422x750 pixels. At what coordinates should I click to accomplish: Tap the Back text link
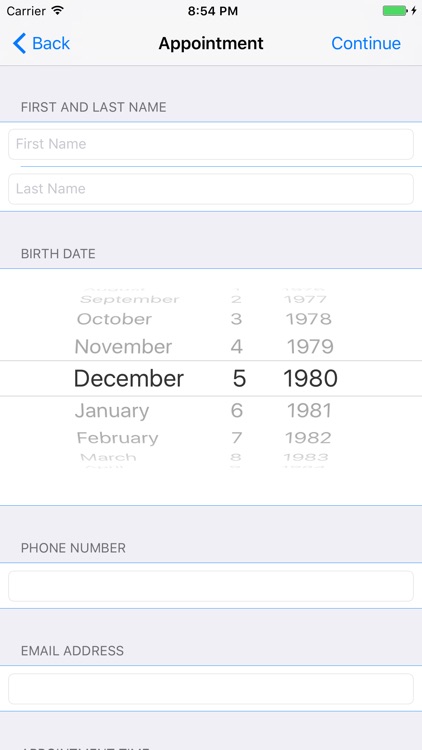tap(51, 44)
